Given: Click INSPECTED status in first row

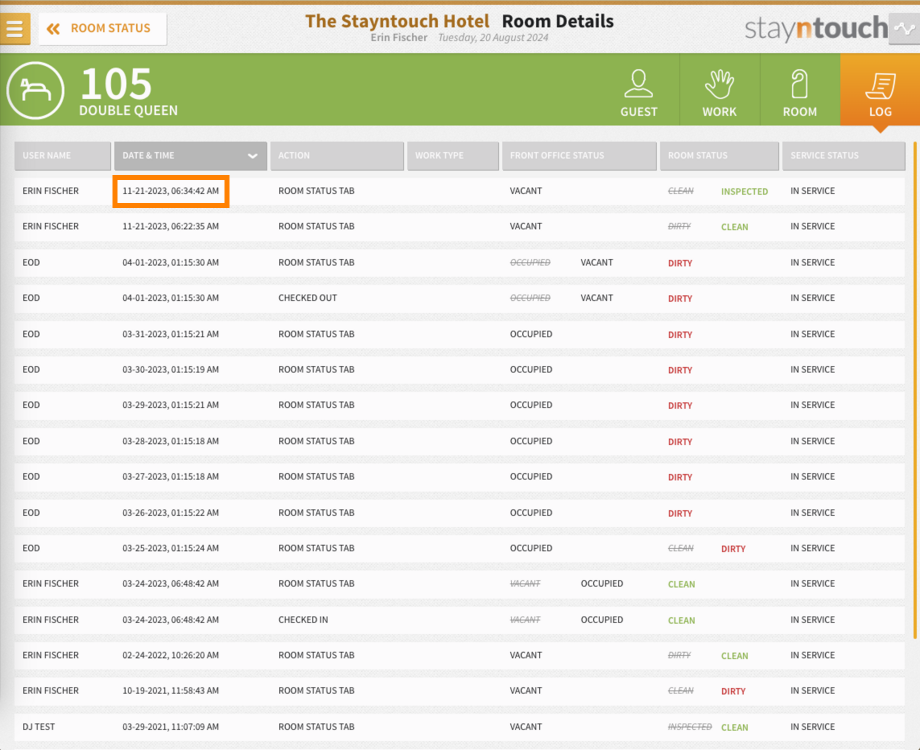Looking at the screenshot, I should click(x=744, y=191).
